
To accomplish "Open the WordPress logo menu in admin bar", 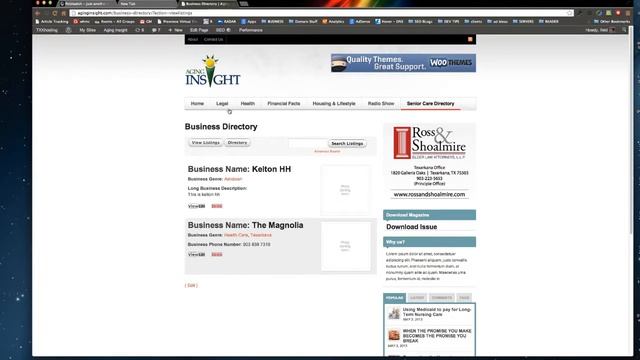I will pos(69,30).
